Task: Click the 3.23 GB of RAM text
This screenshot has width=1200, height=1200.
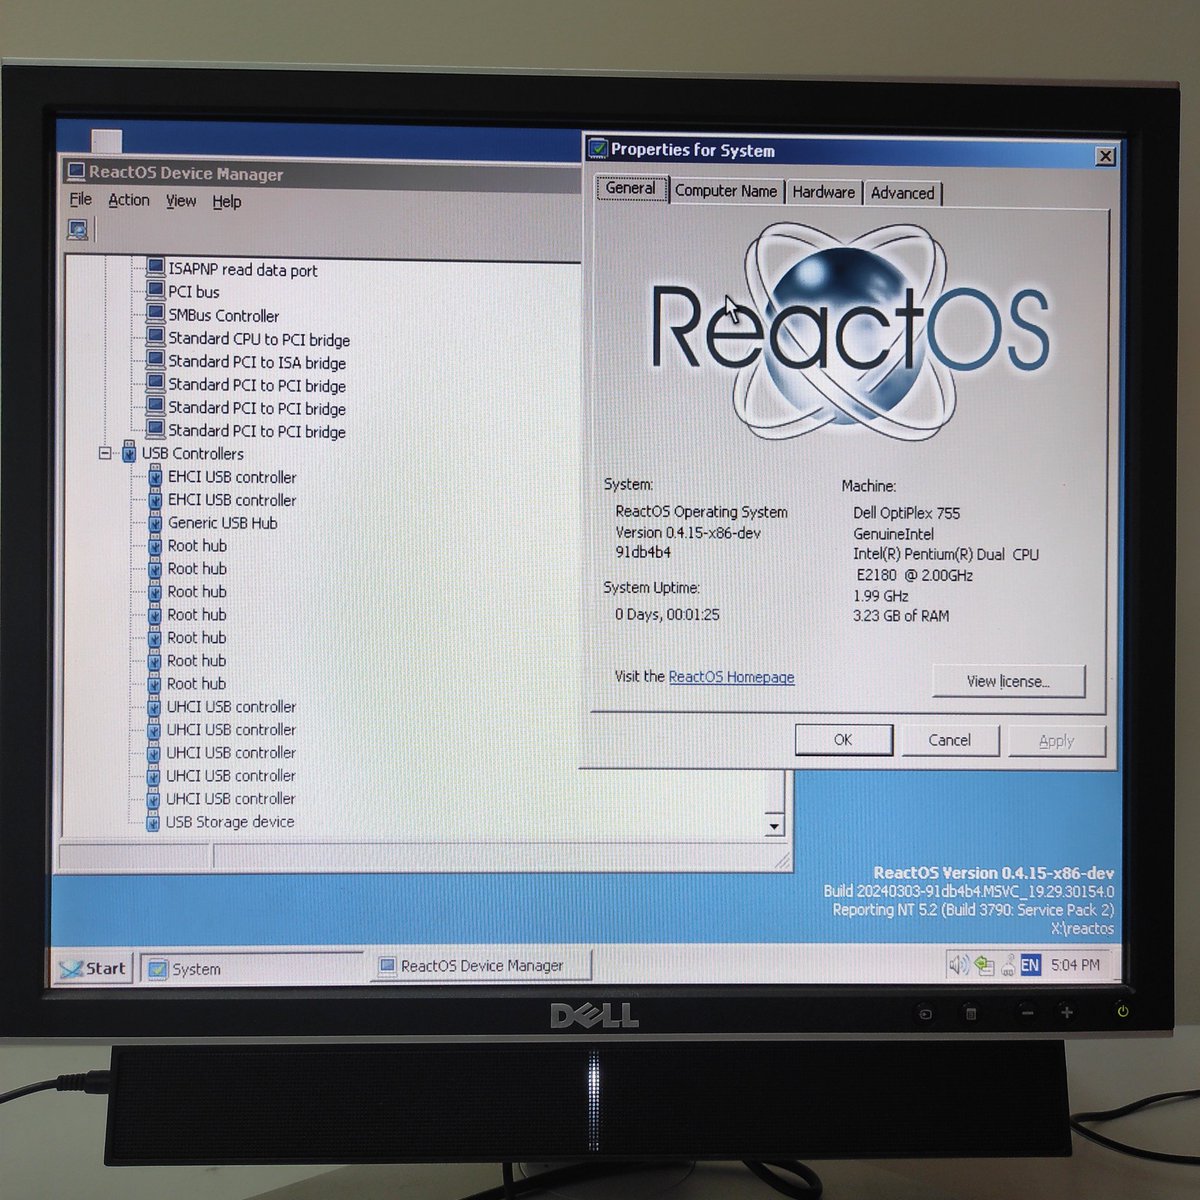Action: point(901,616)
